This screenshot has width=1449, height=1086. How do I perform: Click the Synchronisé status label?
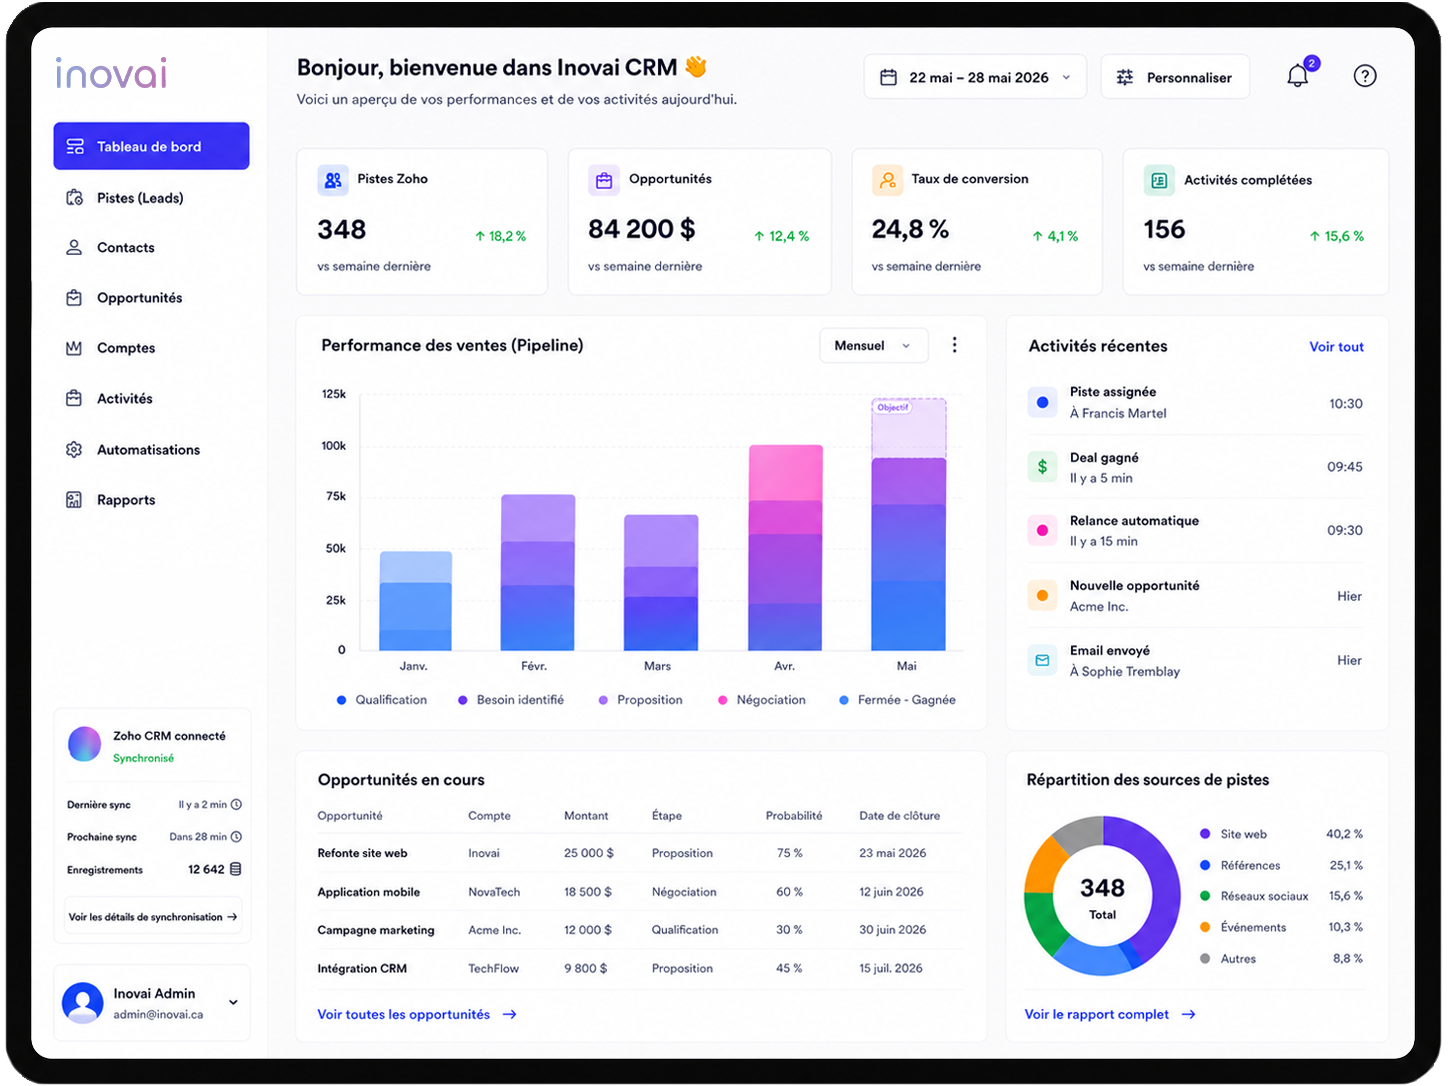coord(143,758)
